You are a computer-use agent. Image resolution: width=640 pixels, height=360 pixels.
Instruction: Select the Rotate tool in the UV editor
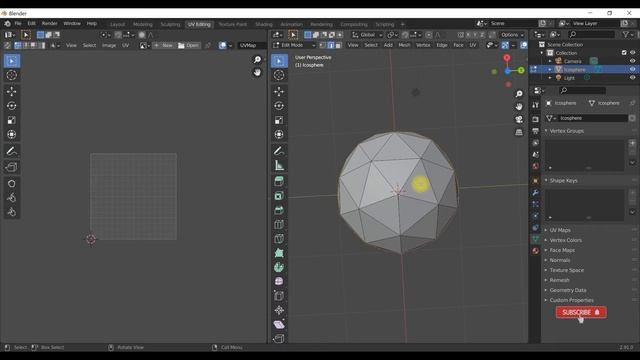[11, 106]
